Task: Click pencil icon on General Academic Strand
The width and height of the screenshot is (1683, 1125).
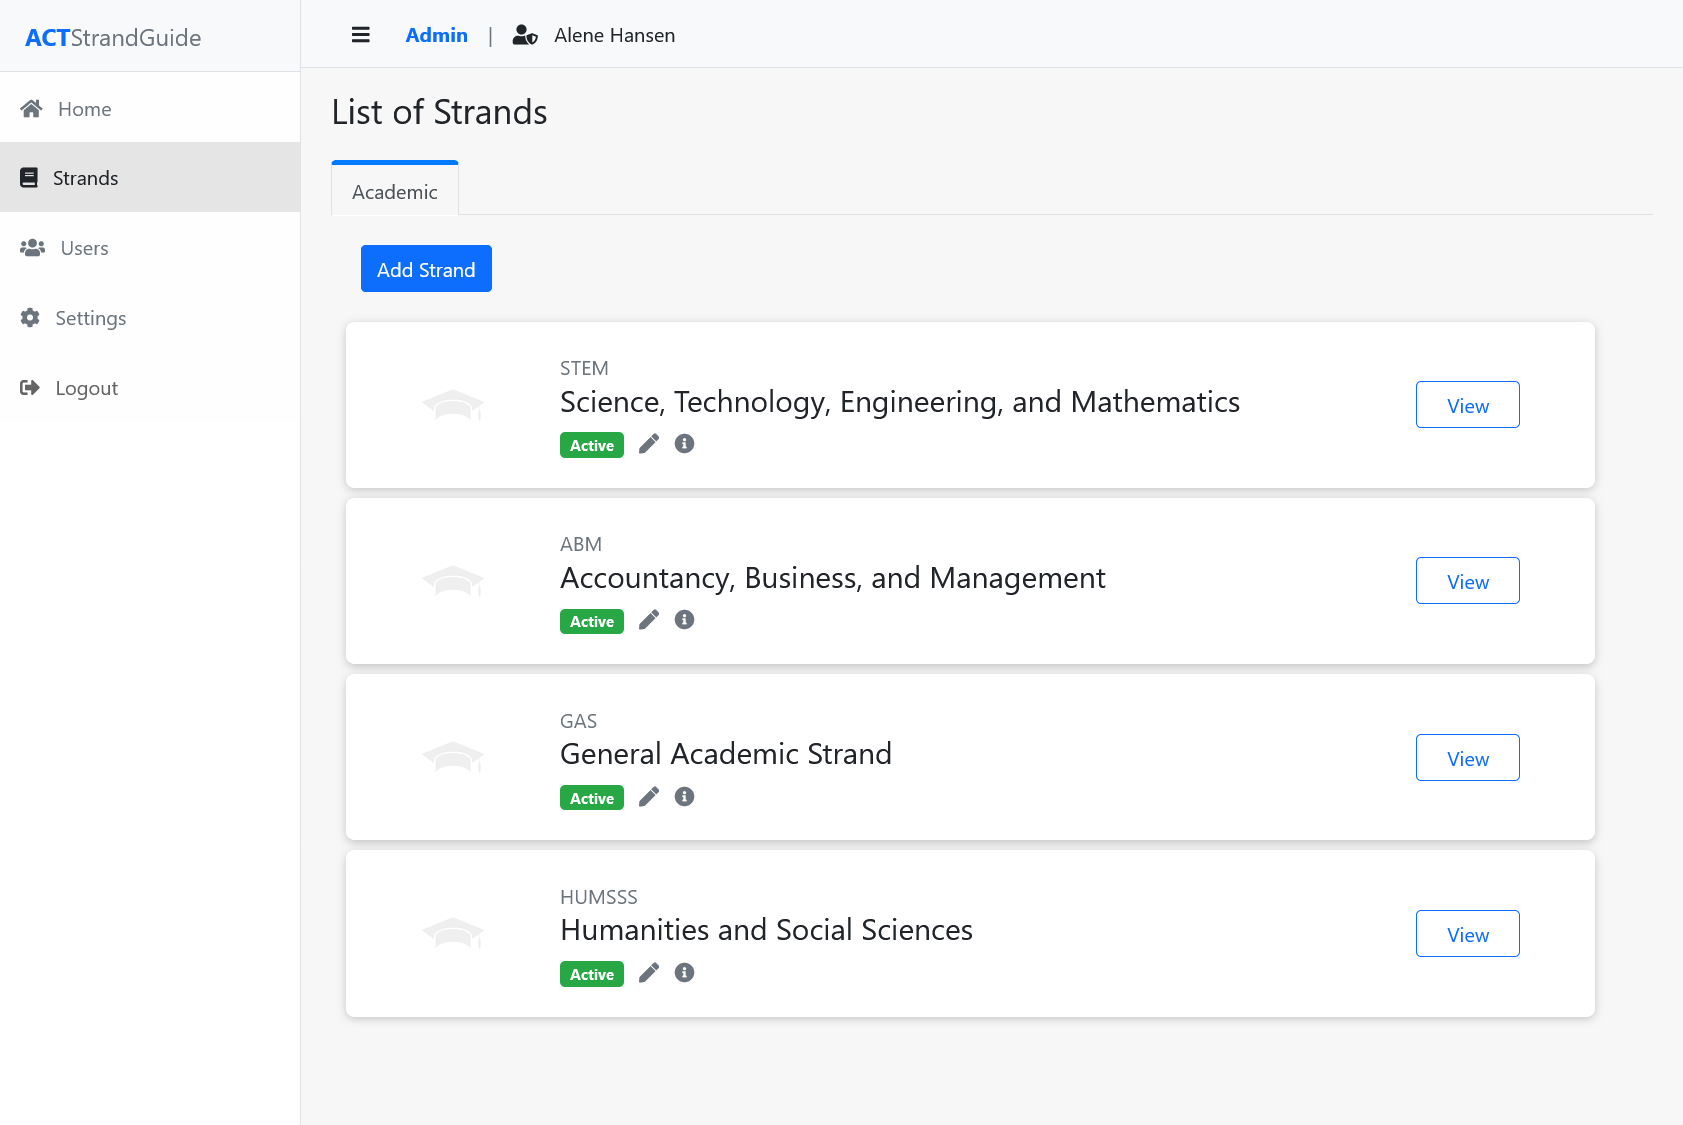Action: (649, 797)
